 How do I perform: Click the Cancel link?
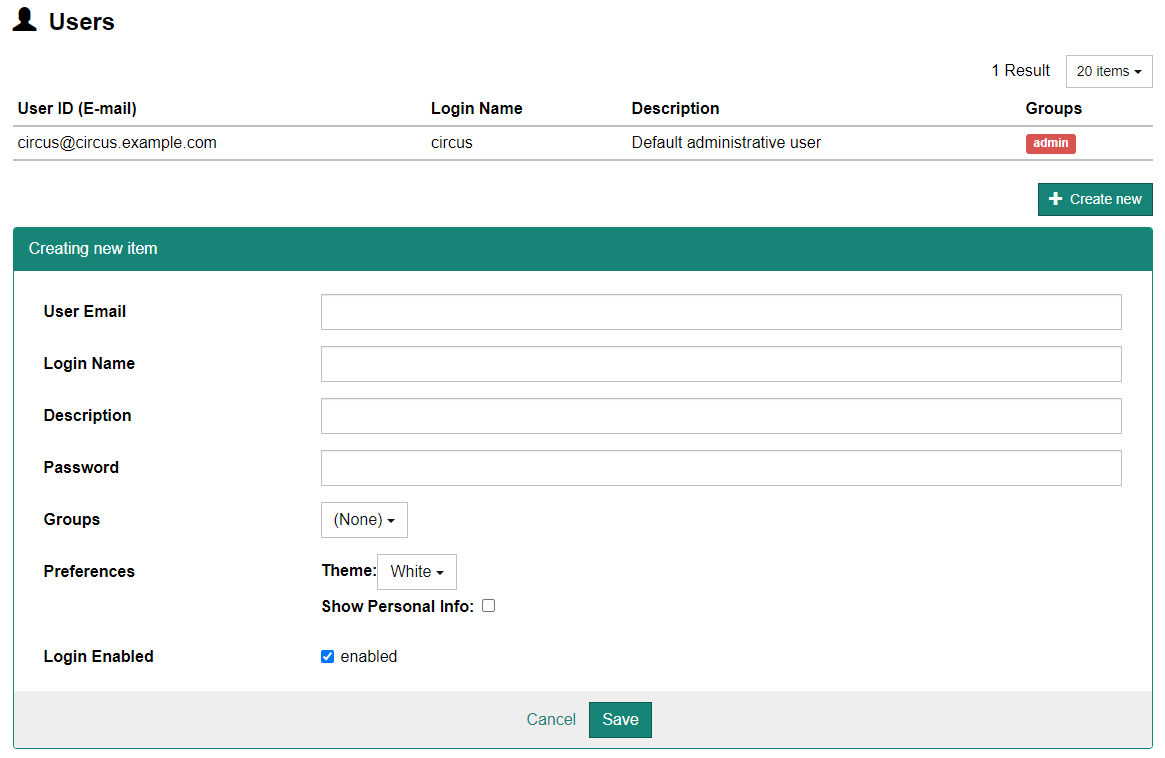point(551,719)
